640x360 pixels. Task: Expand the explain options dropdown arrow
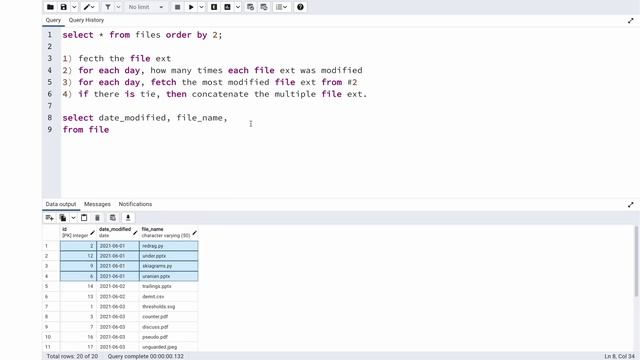point(238,7)
